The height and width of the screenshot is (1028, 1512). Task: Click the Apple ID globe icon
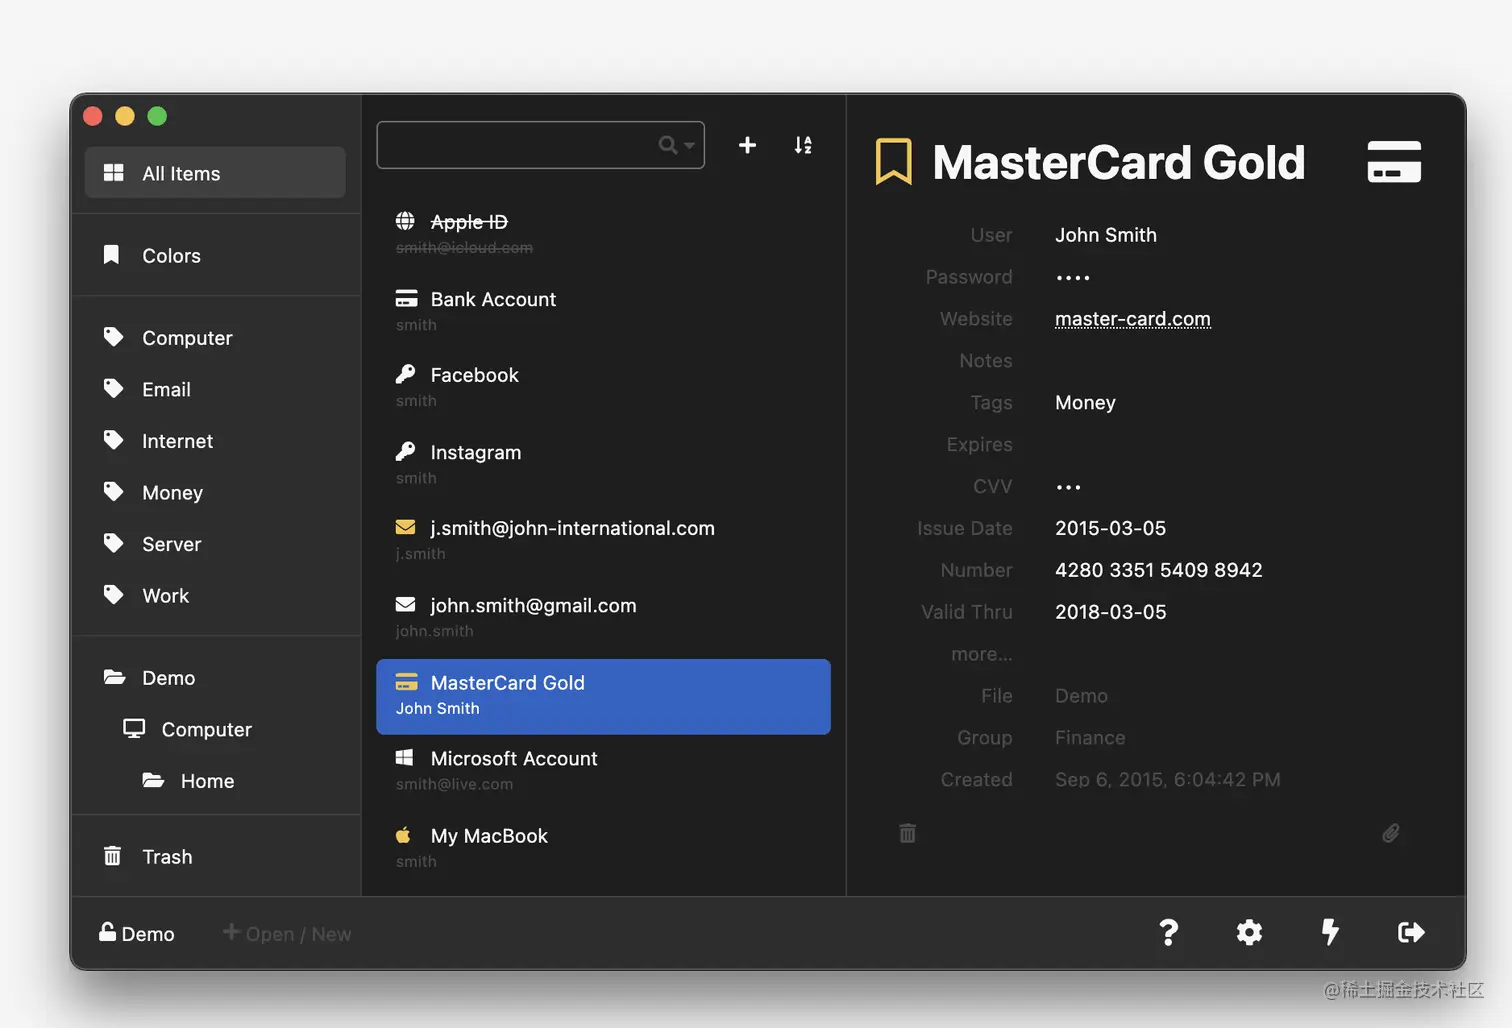click(x=405, y=220)
